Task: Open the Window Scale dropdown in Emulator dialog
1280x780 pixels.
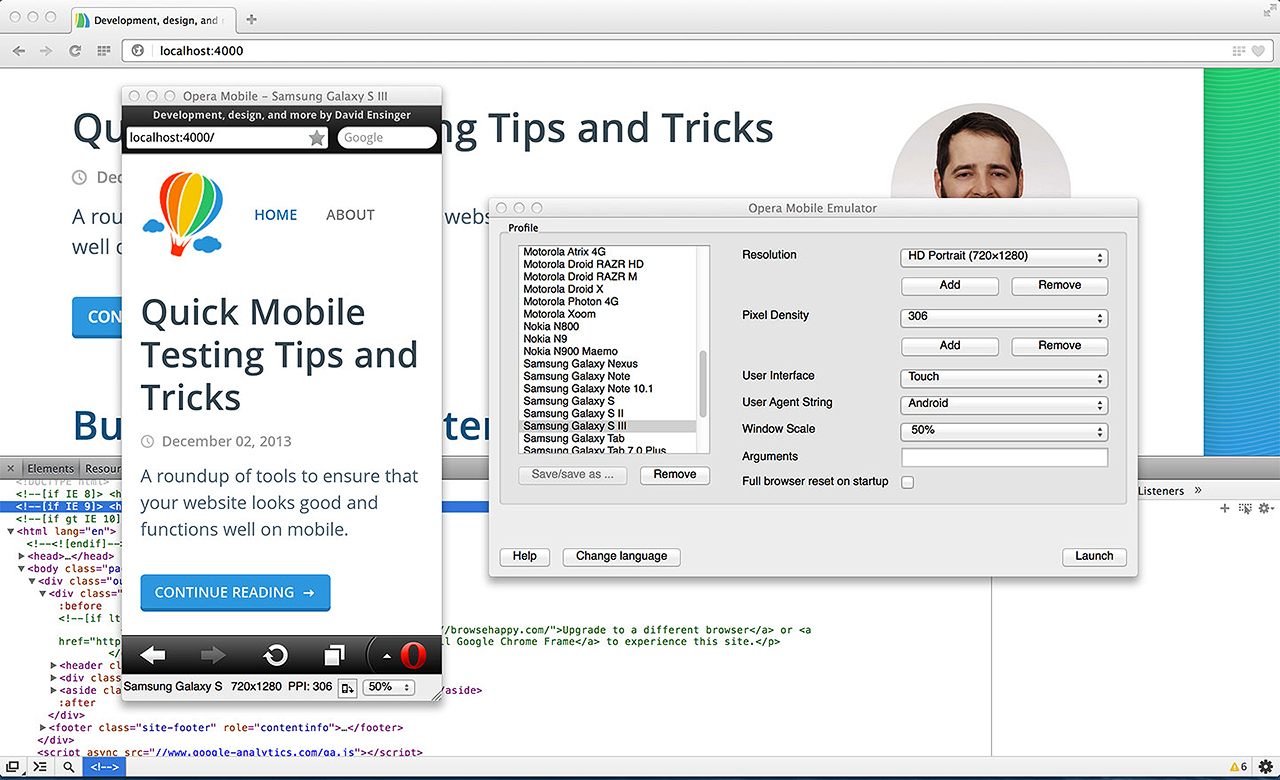Action: pyautogui.click(x=1004, y=430)
